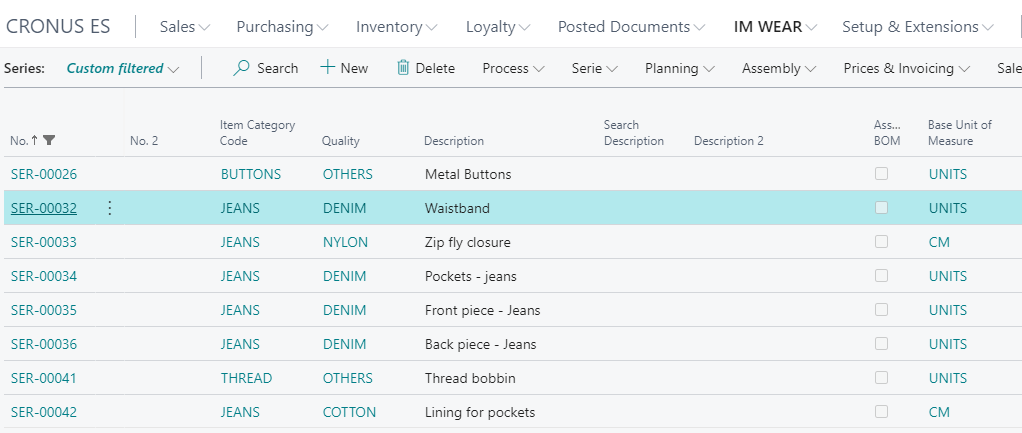Click the Item Category Code header
Screen dimensions: 1022x433
coord(257,132)
